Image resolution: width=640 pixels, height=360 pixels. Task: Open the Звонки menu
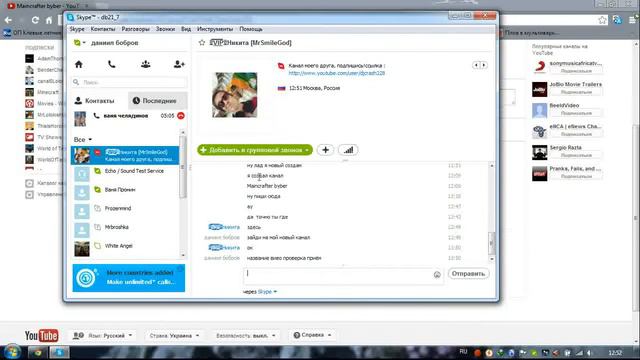pyautogui.click(x=165, y=29)
